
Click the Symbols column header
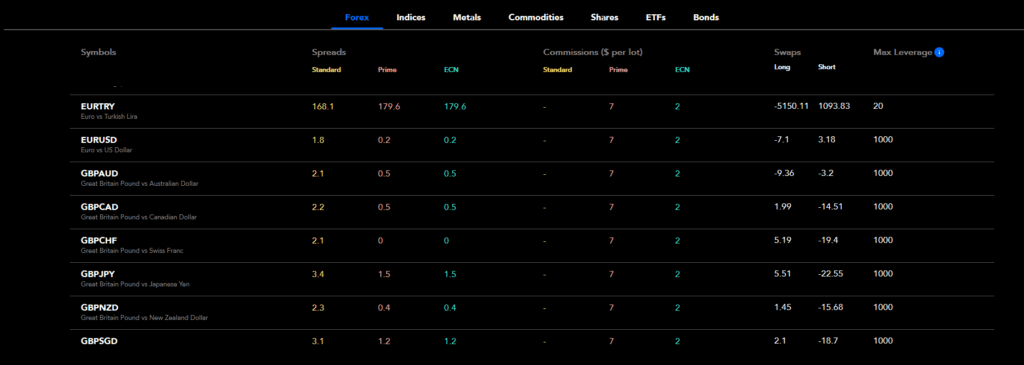coord(99,52)
